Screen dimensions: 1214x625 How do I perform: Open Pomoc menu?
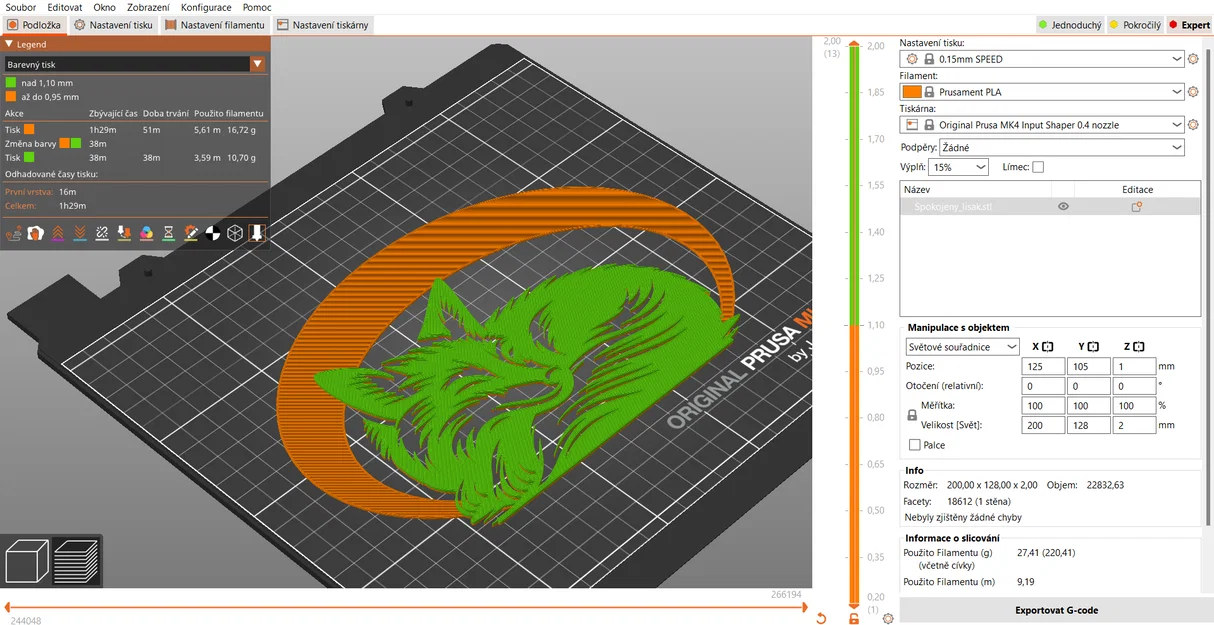coord(257,7)
